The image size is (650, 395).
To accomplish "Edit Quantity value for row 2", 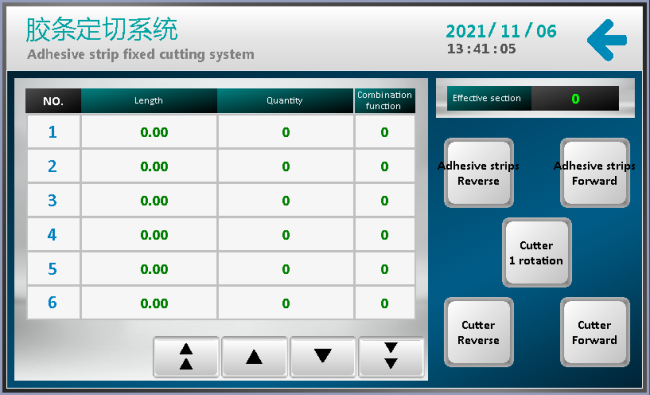I will (x=286, y=166).
